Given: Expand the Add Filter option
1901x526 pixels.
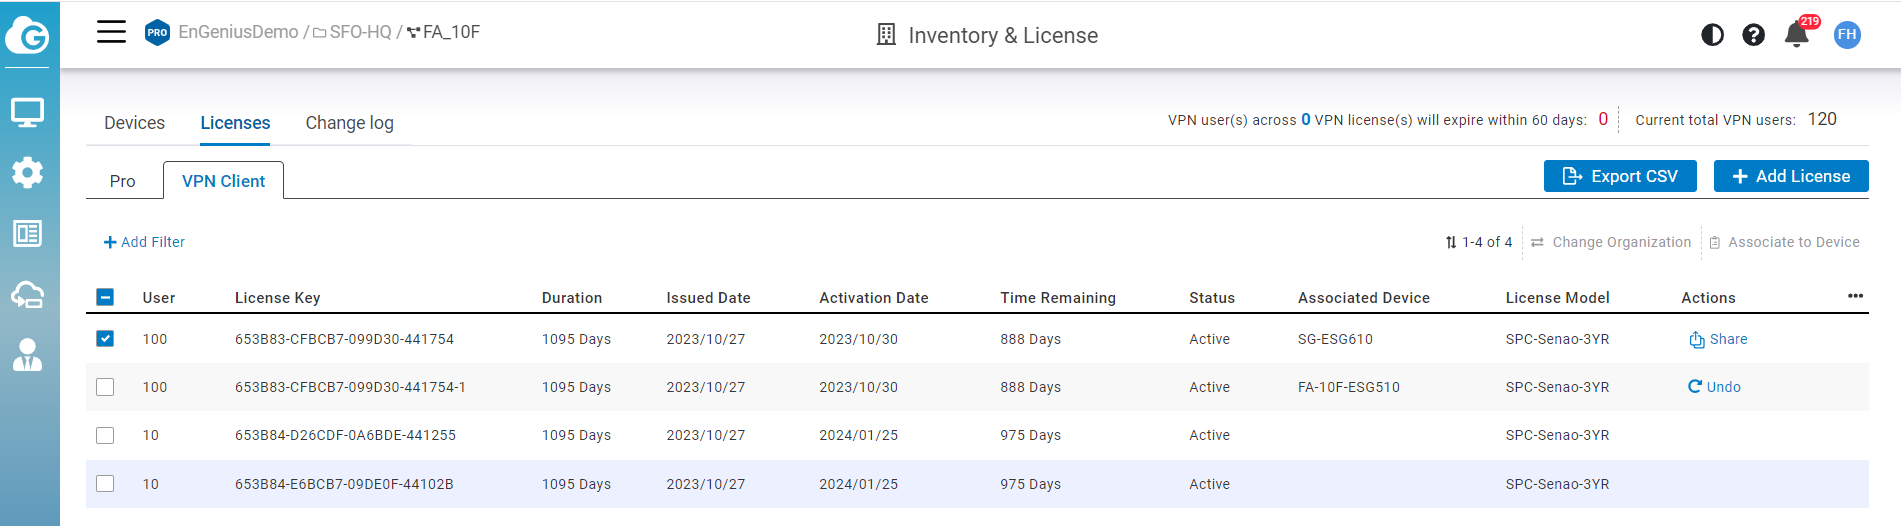Looking at the screenshot, I should click(145, 242).
